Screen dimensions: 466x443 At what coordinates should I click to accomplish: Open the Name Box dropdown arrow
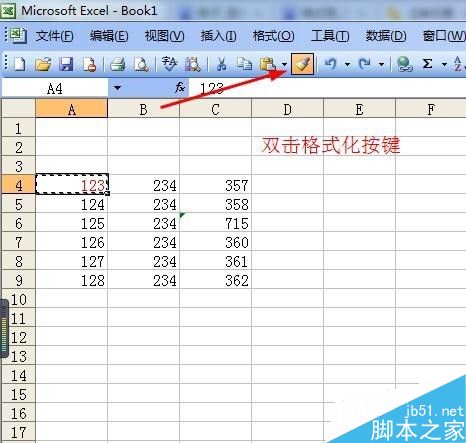pos(117,88)
